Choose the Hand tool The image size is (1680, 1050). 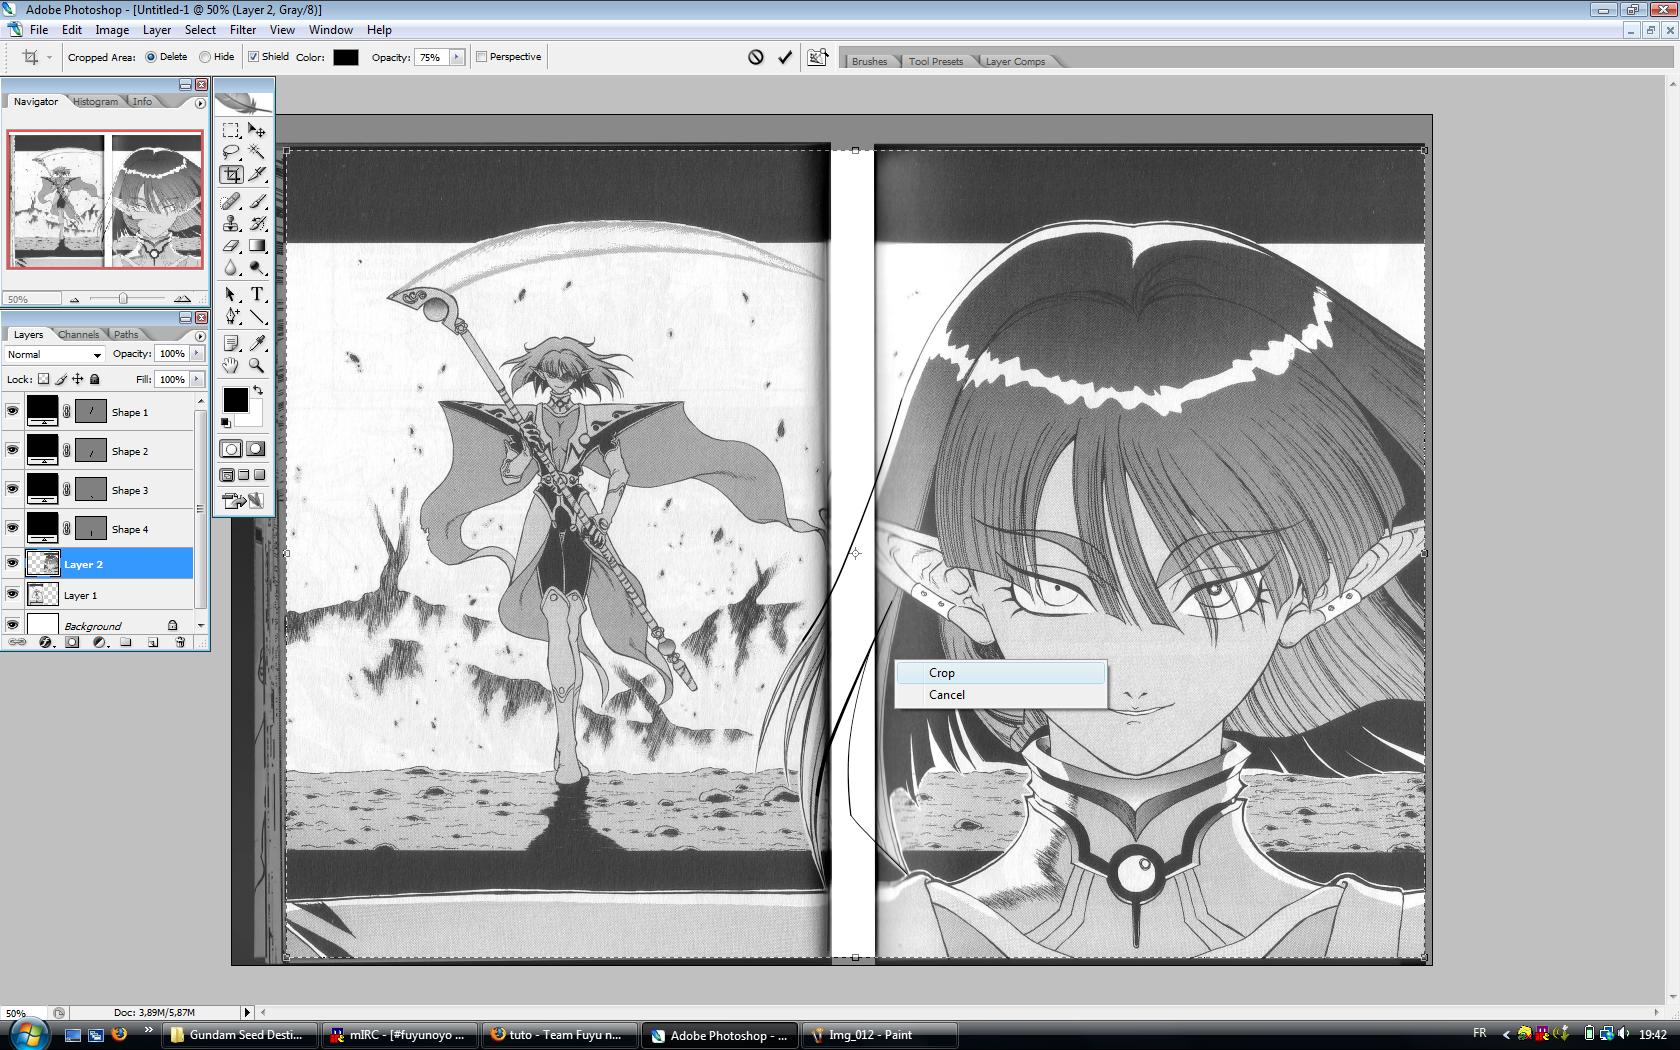pos(231,366)
